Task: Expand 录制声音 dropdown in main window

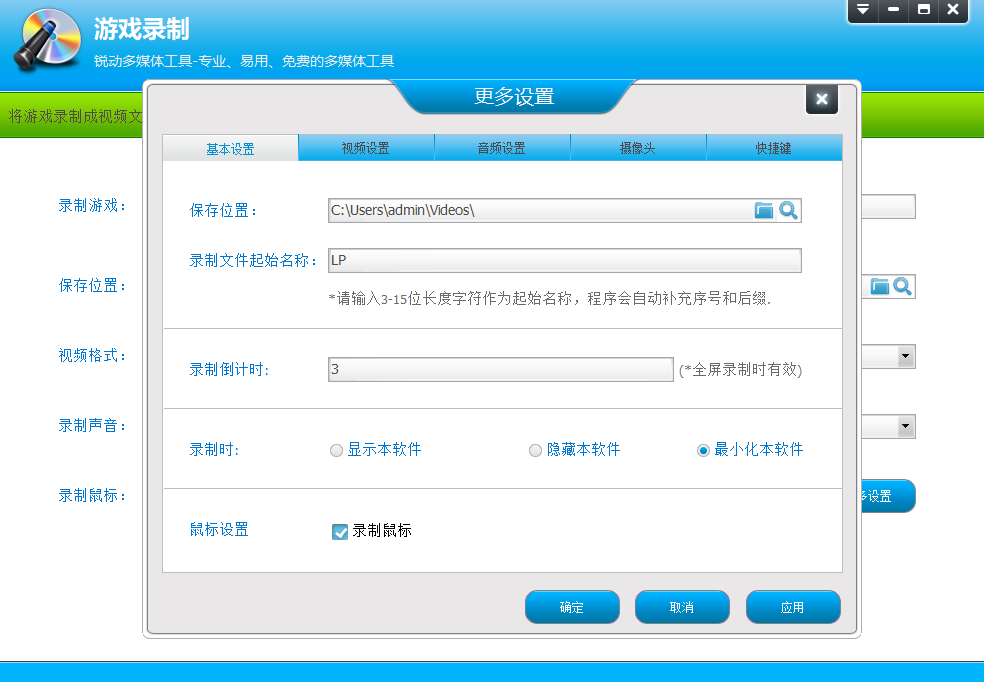Action: pyautogui.click(x=905, y=427)
